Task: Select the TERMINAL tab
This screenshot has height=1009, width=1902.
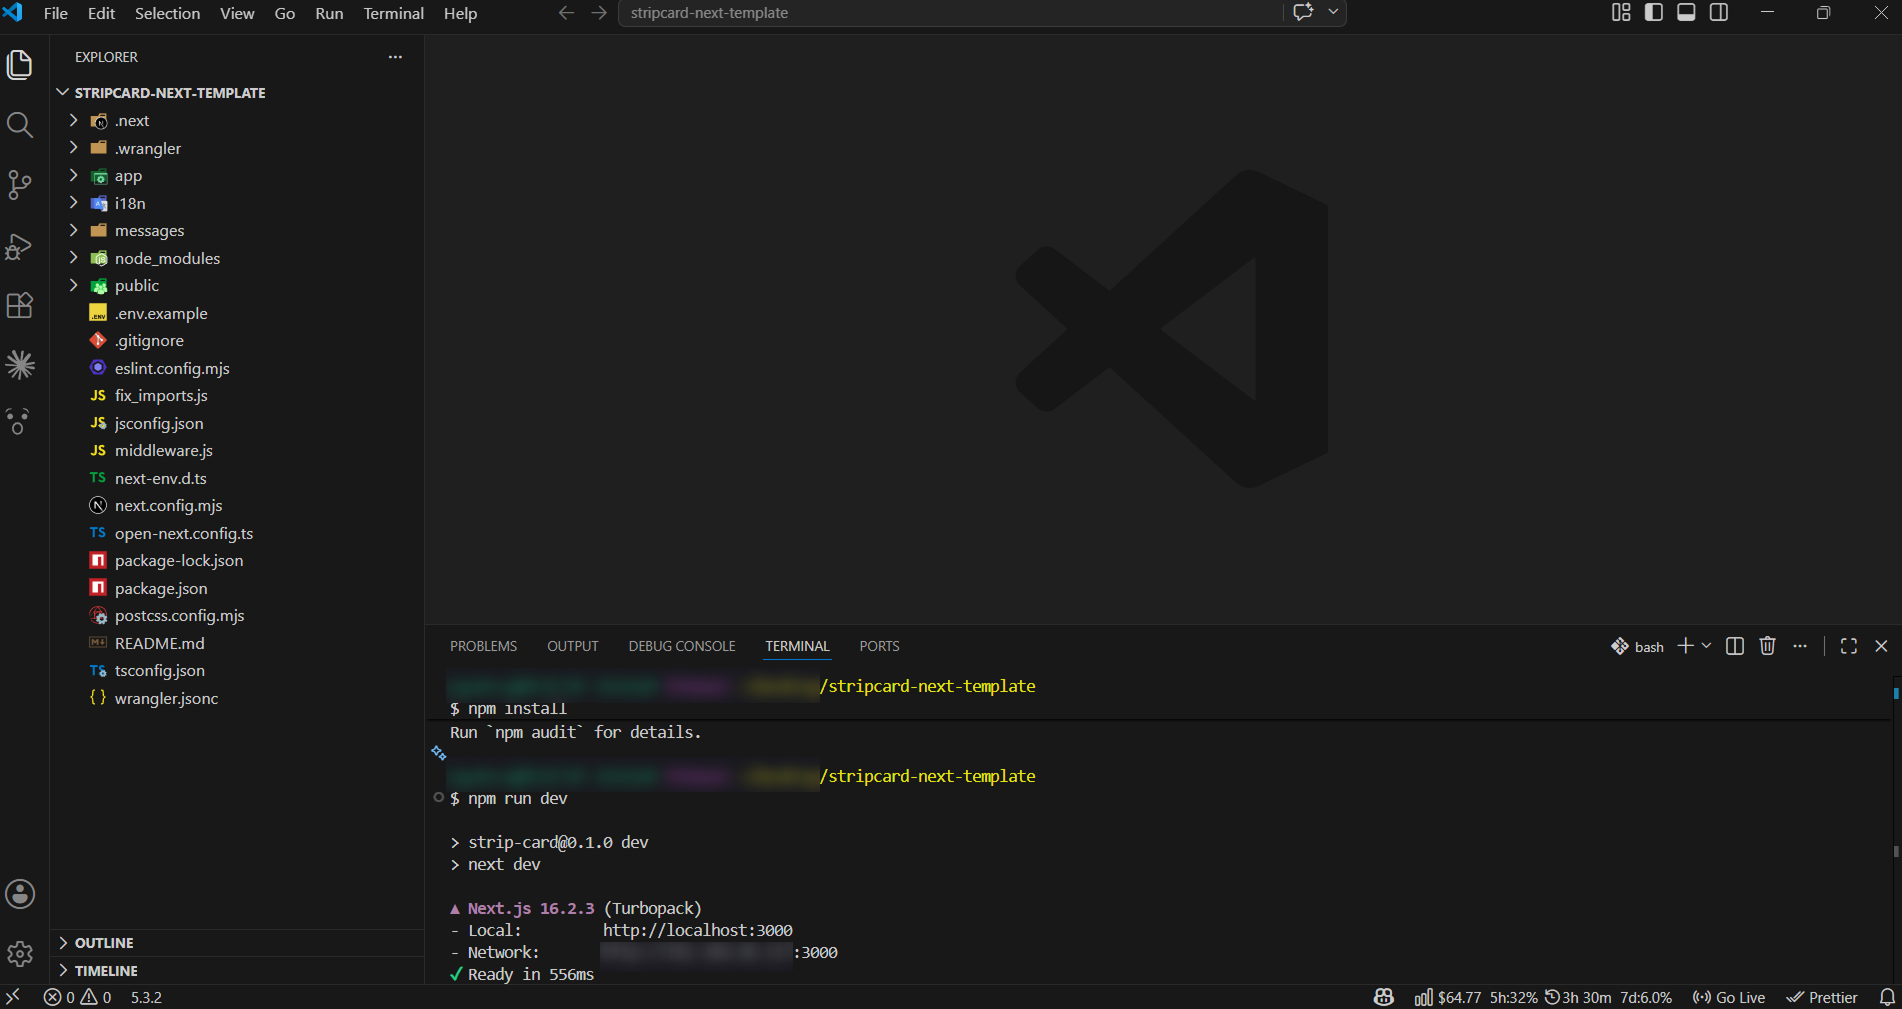Action: click(x=798, y=646)
